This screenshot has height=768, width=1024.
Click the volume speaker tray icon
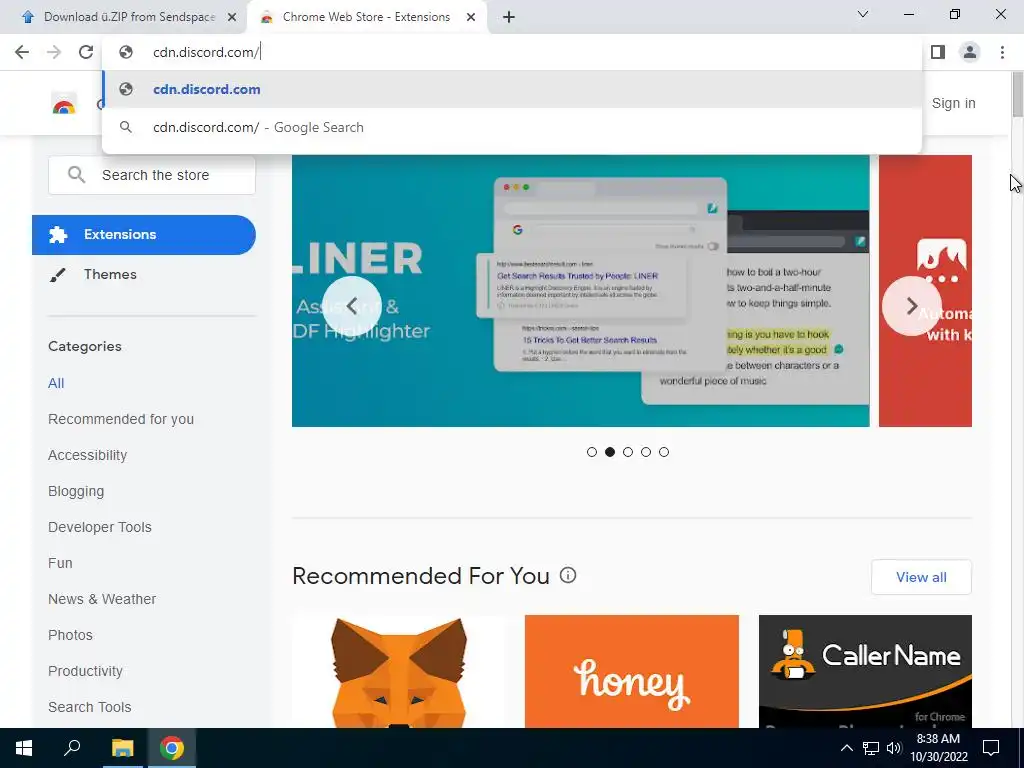click(894, 748)
